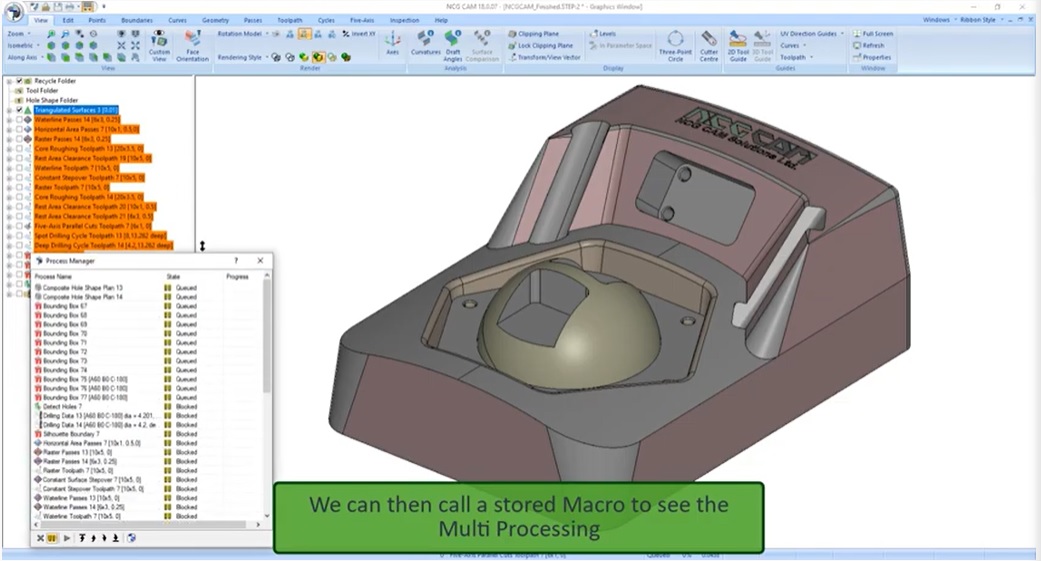Image resolution: width=1041 pixels, height=561 pixels.
Task: Click the Invert XY rotation option
Action: 359,34
